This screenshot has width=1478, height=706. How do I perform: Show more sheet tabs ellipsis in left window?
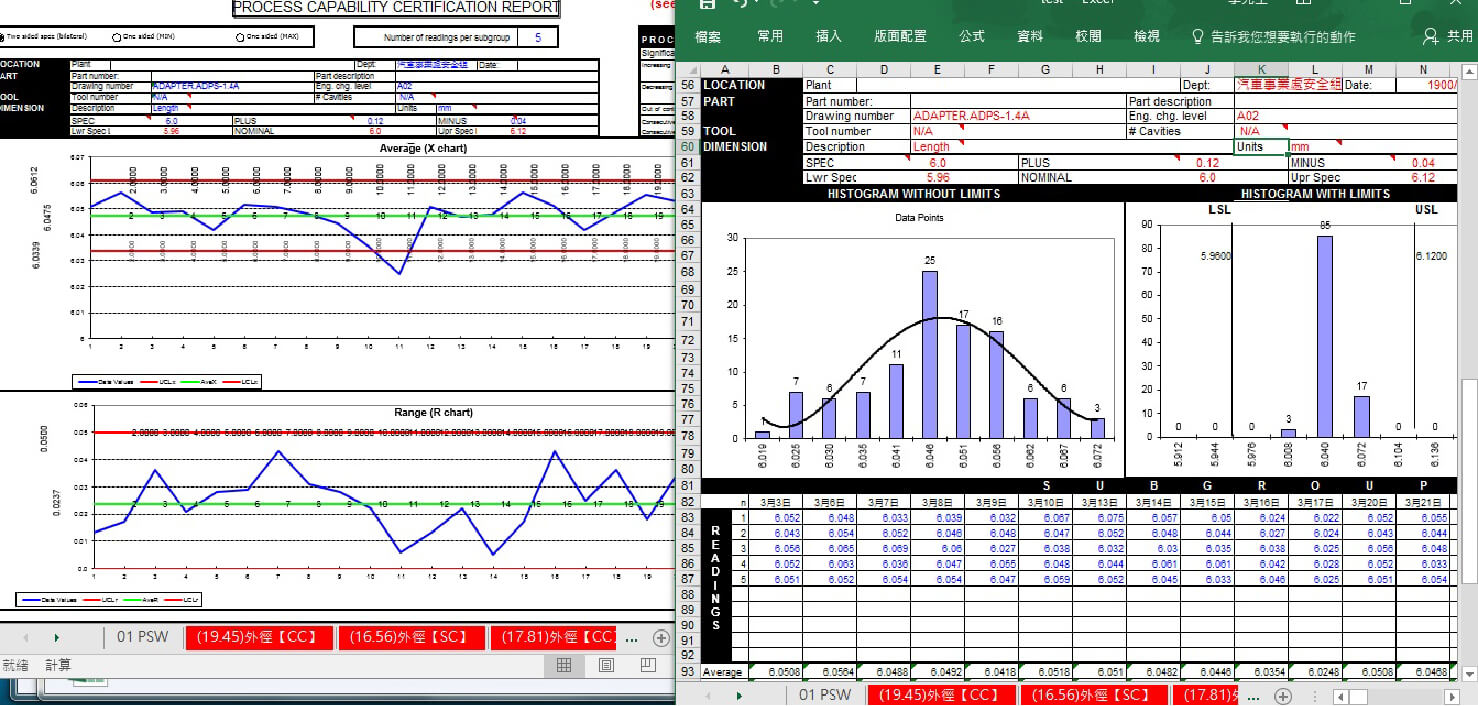[632, 638]
